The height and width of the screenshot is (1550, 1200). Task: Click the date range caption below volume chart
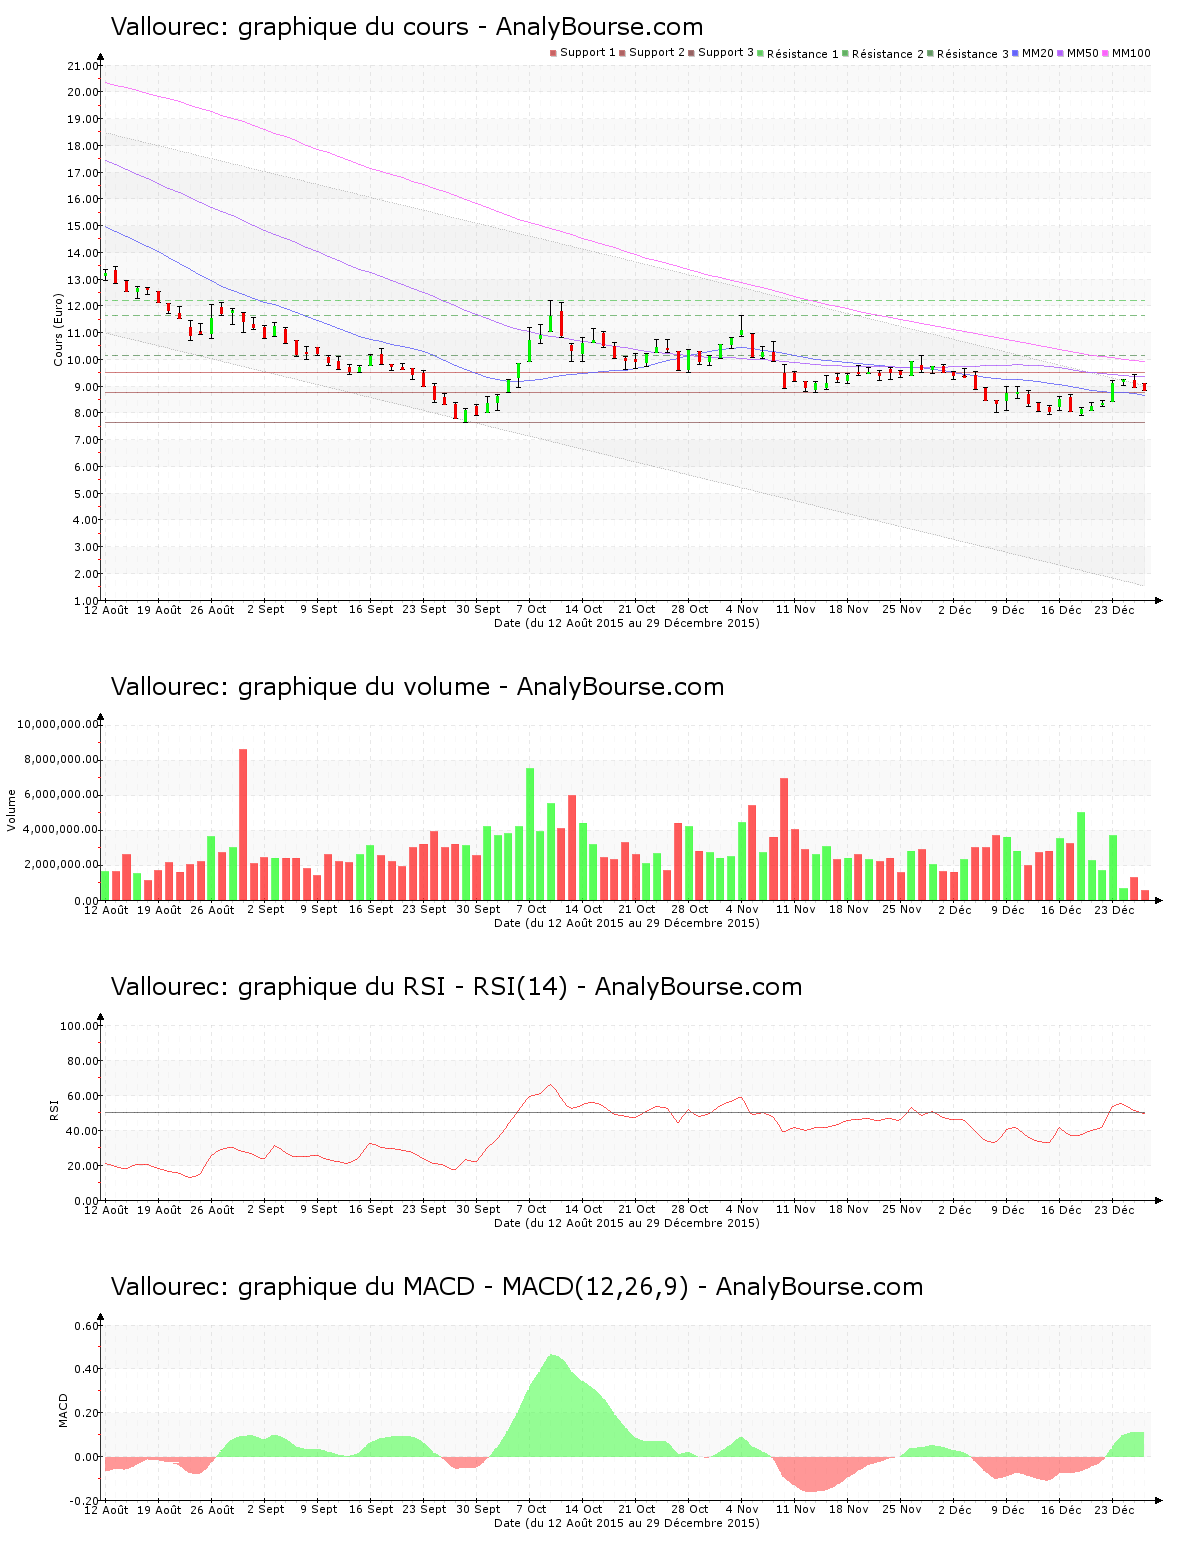[x=627, y=923]
